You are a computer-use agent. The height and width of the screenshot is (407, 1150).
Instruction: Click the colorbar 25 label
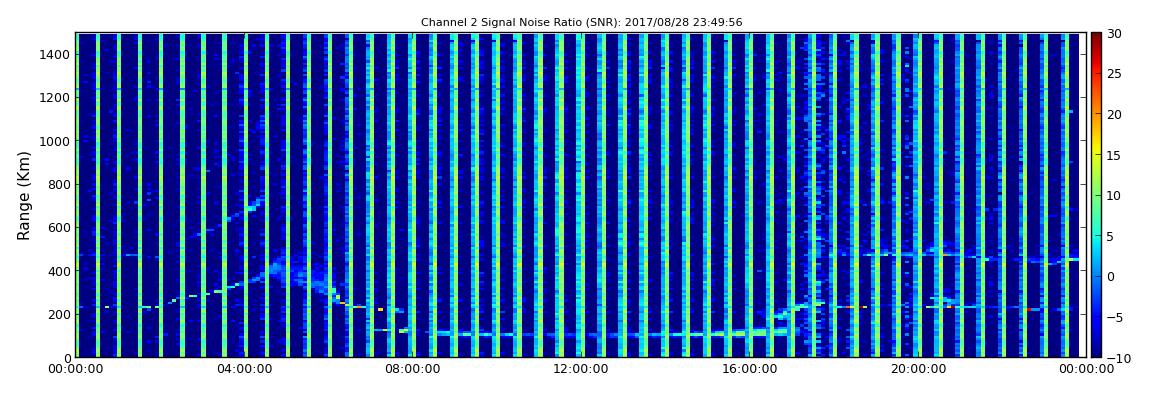(1114, 74)
